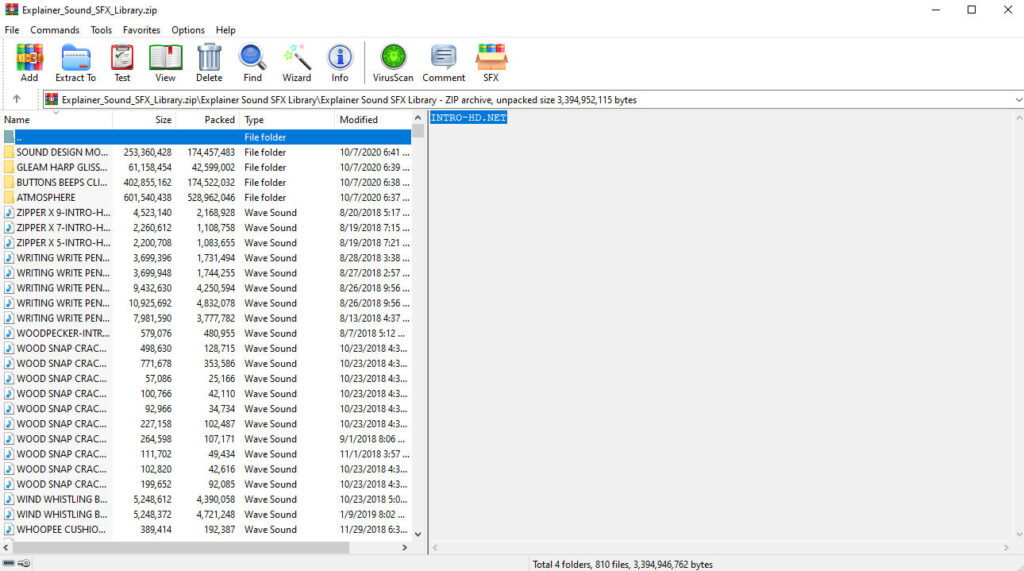This screenshot has height=571, width=1024.
Task: Sort file list by the Type column
Action: [287, 120]
